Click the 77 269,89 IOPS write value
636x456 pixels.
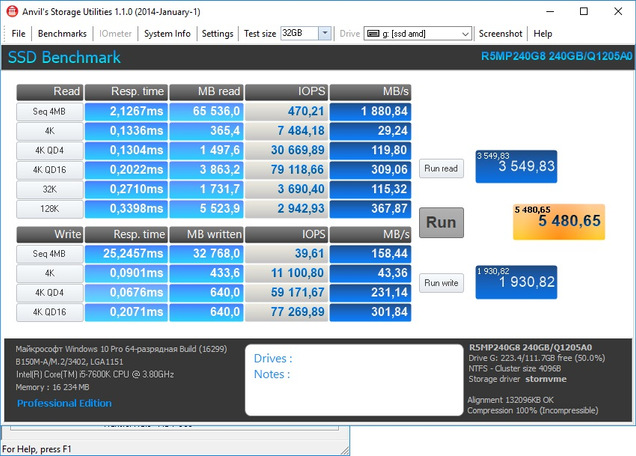click(x=286, y=312)
